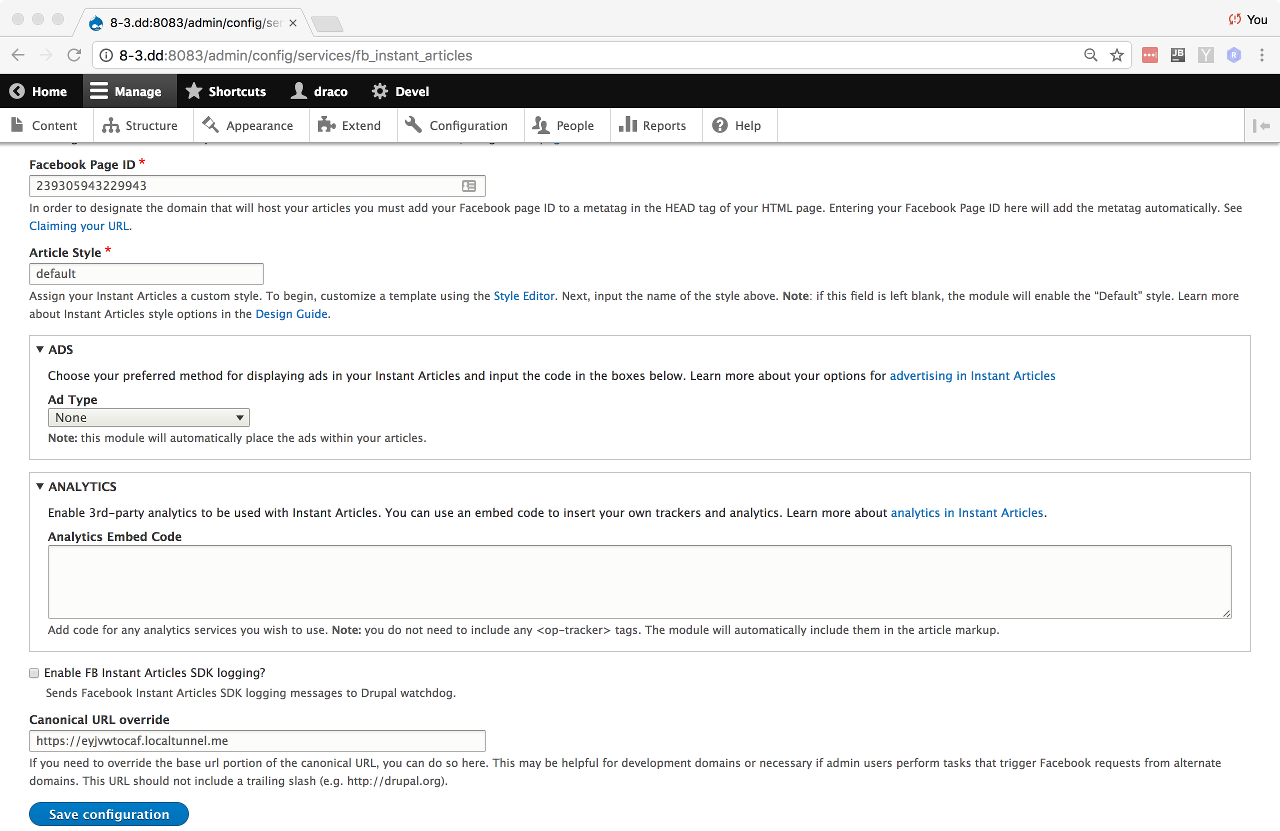Open the Structure menu item
The height and width of the screenshot is (831, 1280).
140,125
